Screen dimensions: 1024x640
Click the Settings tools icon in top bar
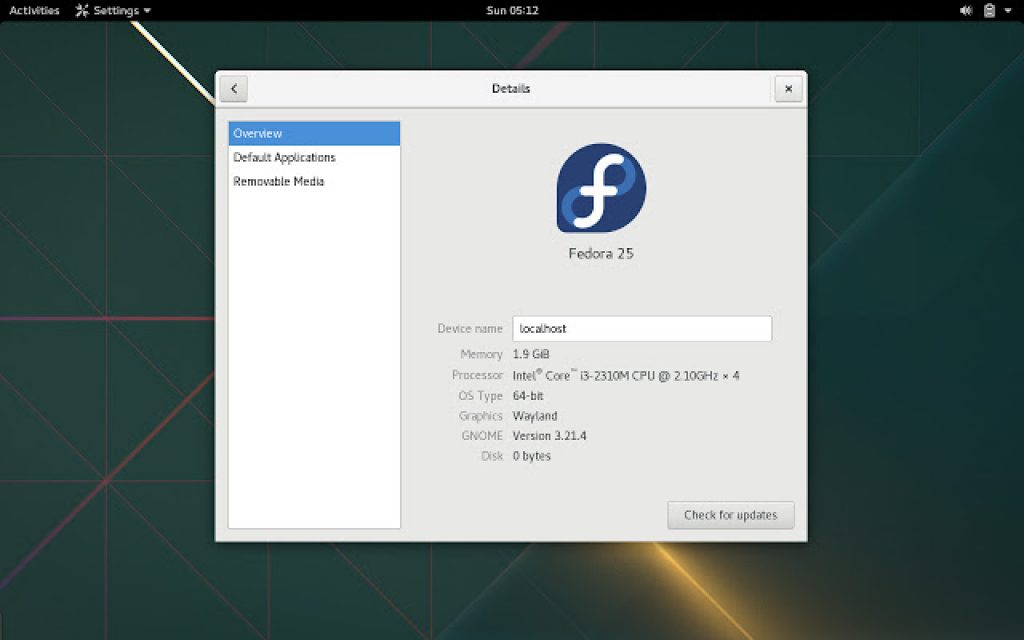click(82, 10)
